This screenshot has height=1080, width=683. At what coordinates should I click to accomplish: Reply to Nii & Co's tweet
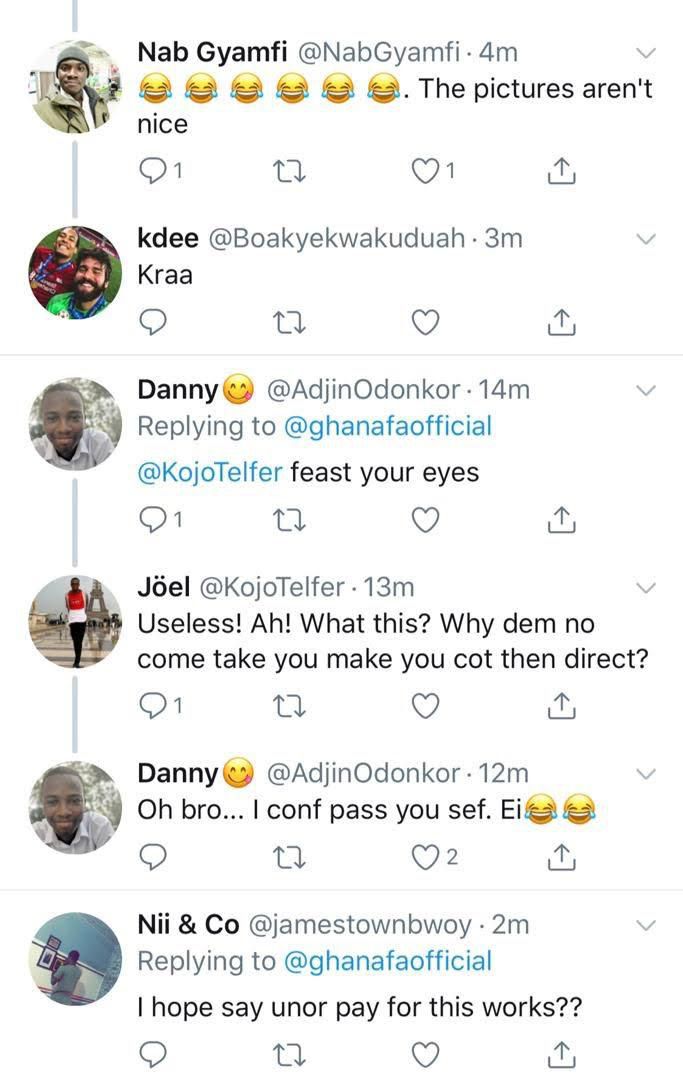pos(152,1054)
